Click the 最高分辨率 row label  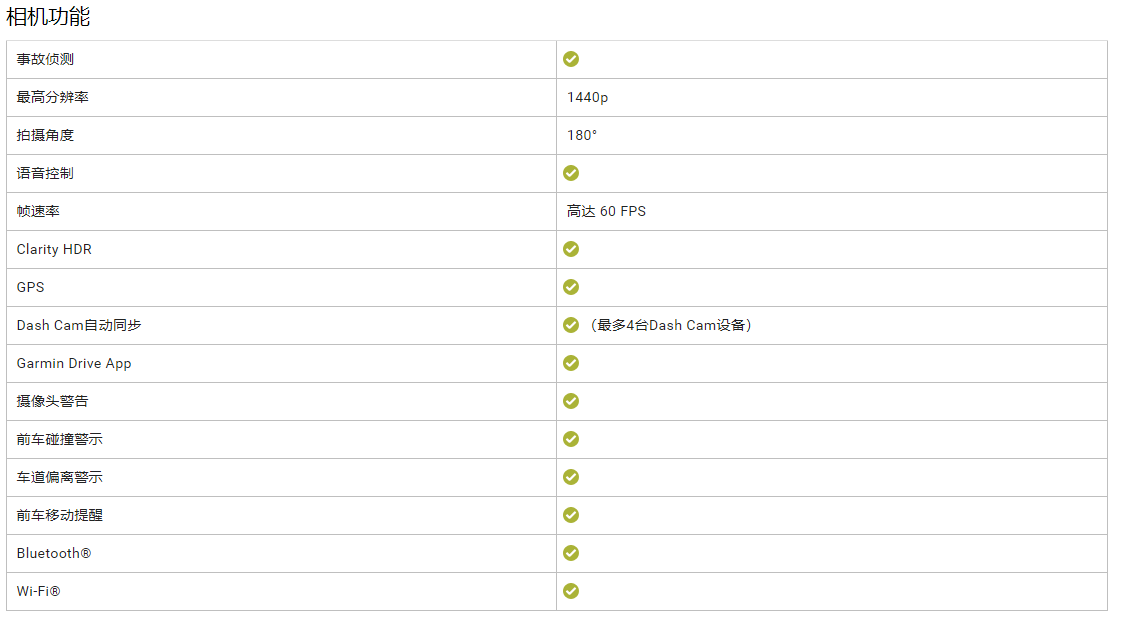pos(52,97)
